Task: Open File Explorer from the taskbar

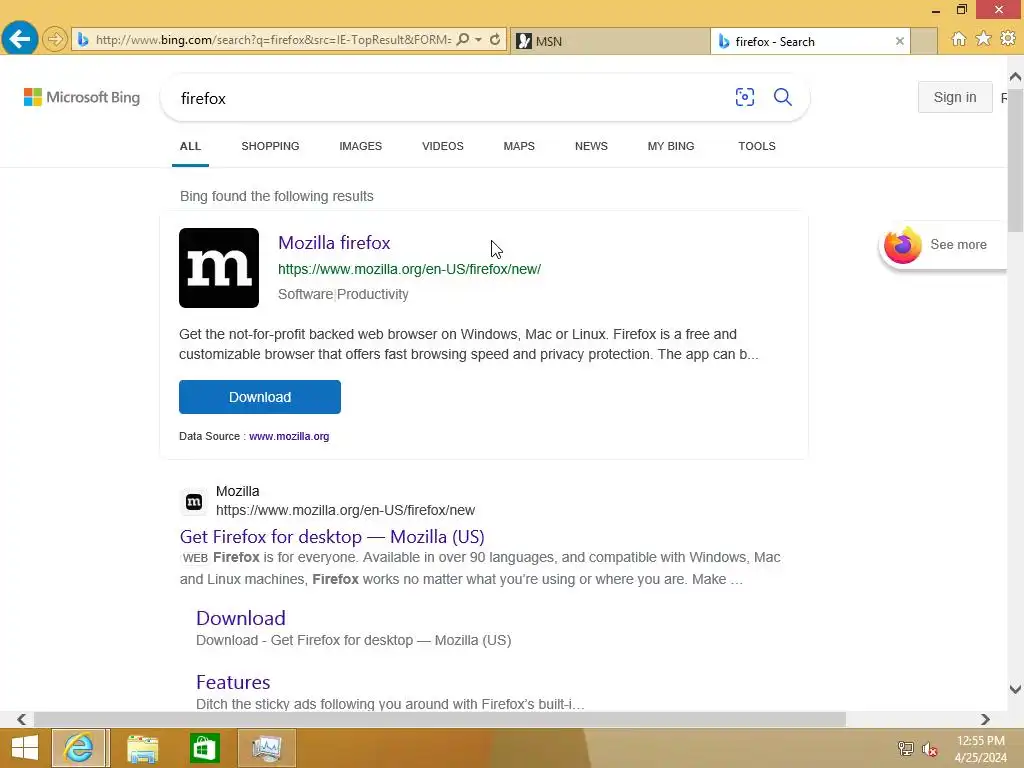Action: click(142, 748)
